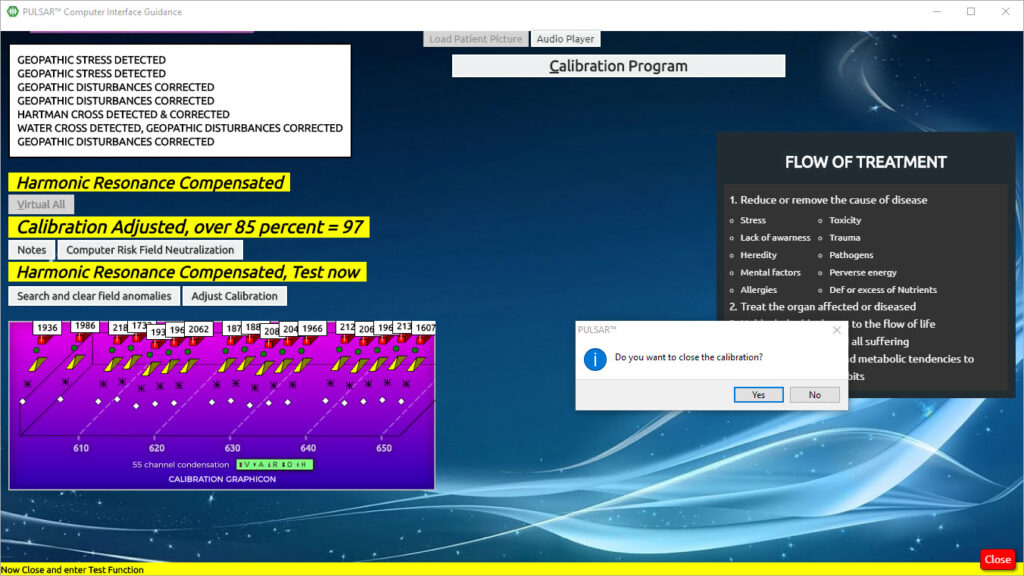Click the 1986 value label on graph
Viewport: 1024px width, 576px height.
85,326
